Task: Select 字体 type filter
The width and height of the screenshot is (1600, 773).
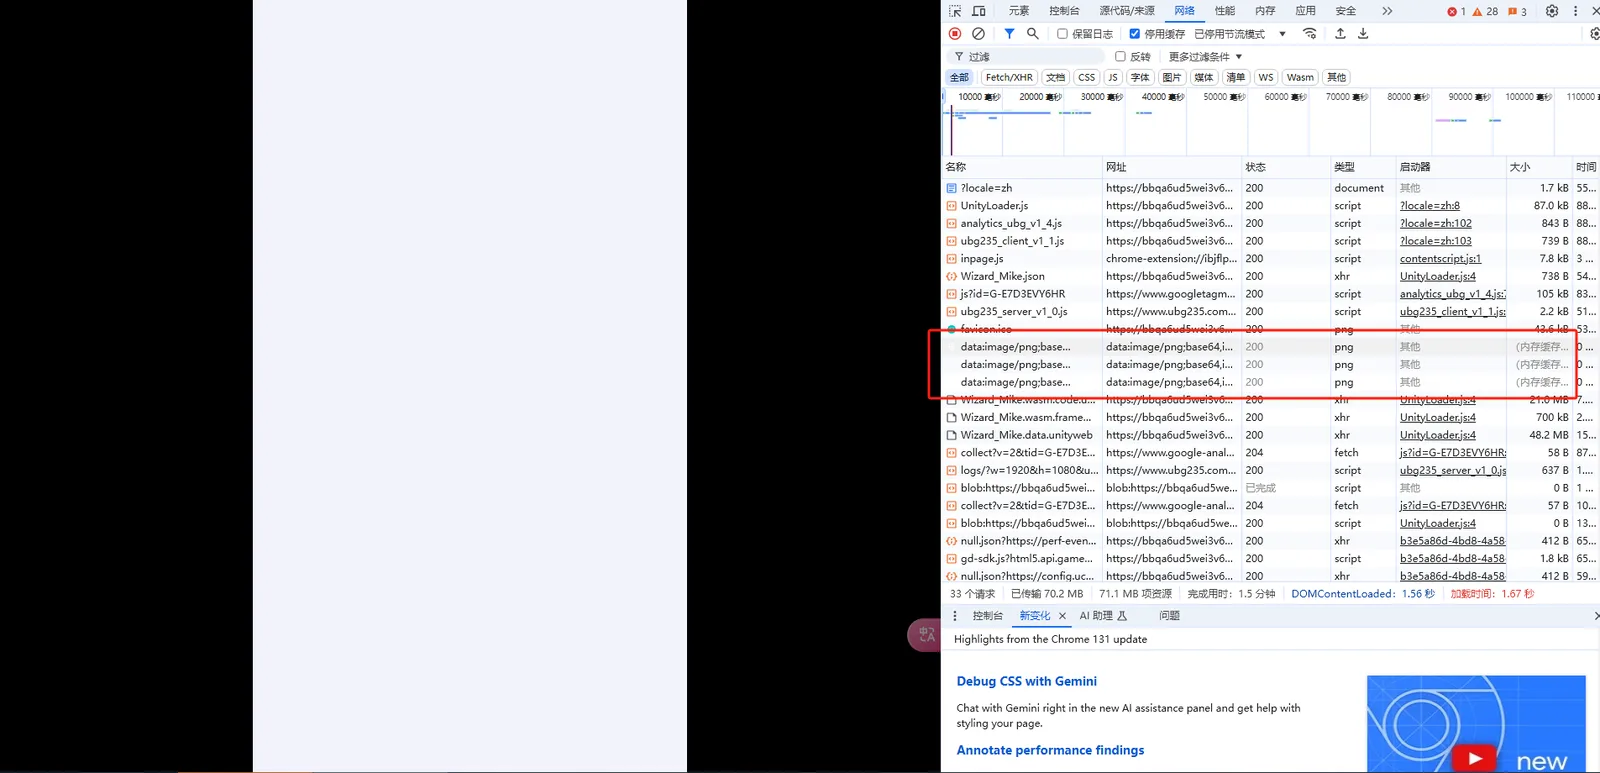Action: pyautogui.click(x=1140, y=77)
